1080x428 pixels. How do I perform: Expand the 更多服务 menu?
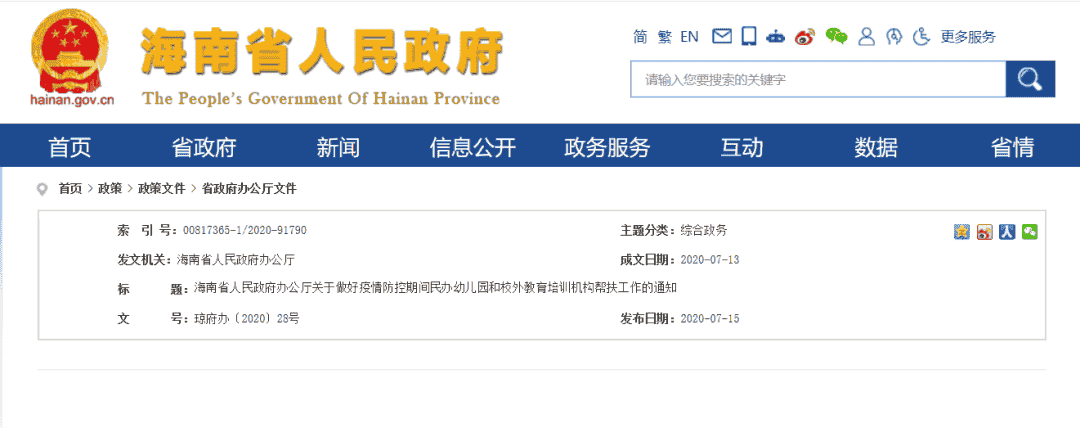[968, 37]
